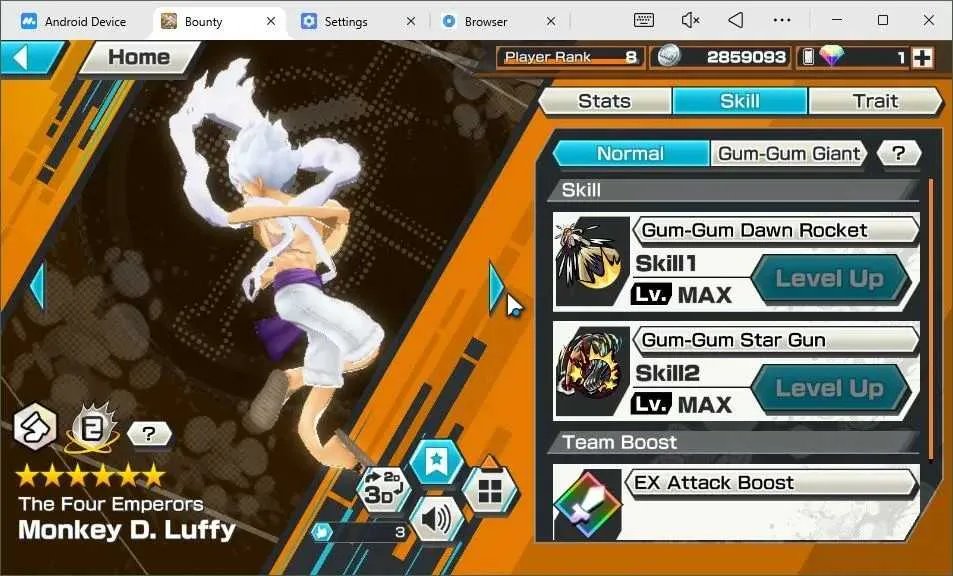Click the Home button
953x576 pixels.
[x=139, y=58]
